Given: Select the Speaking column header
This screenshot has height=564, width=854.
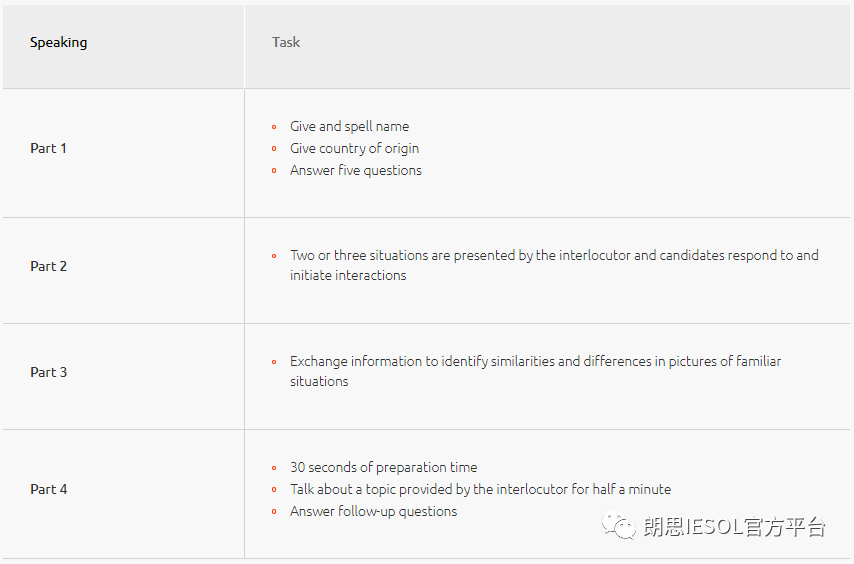Looking at the screenshot, I should (58, 42).
